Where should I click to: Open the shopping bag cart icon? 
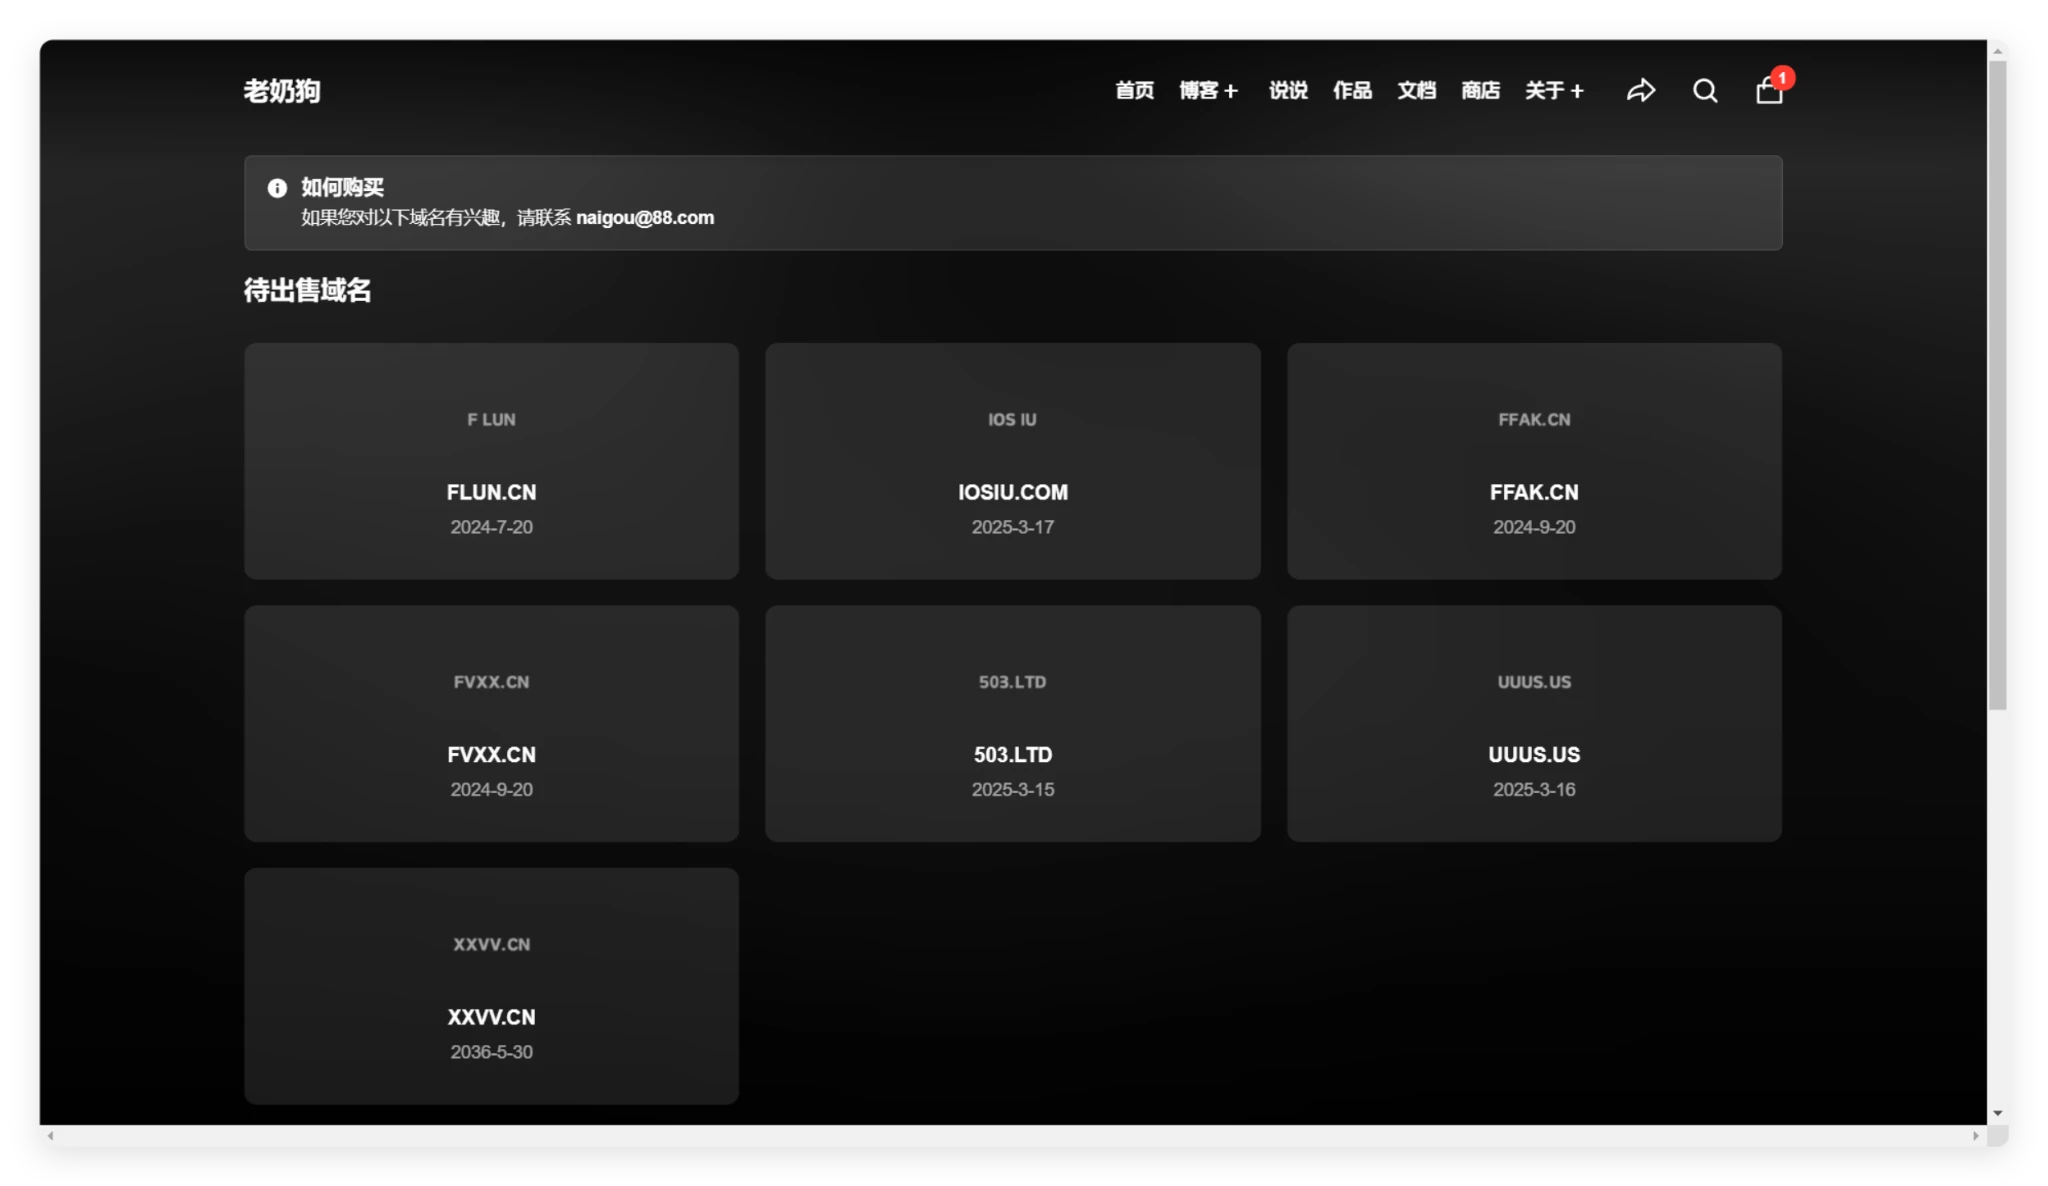point(1768,91)
